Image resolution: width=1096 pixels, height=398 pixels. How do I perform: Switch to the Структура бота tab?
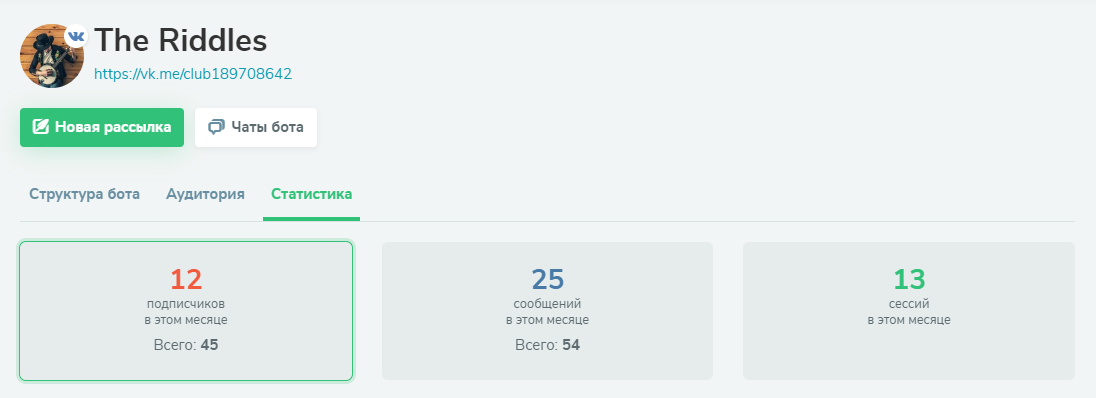pyautogui.click(x=85, y=194)
